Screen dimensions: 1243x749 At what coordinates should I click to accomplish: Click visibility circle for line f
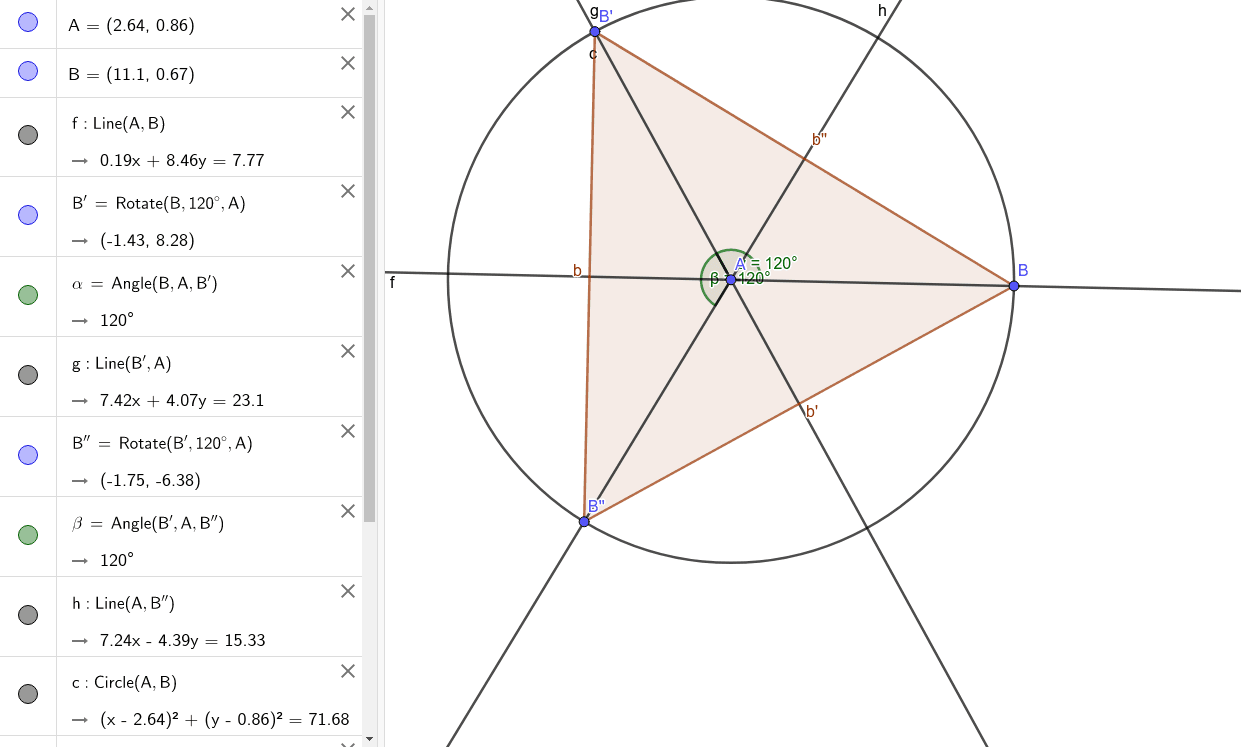28,133
